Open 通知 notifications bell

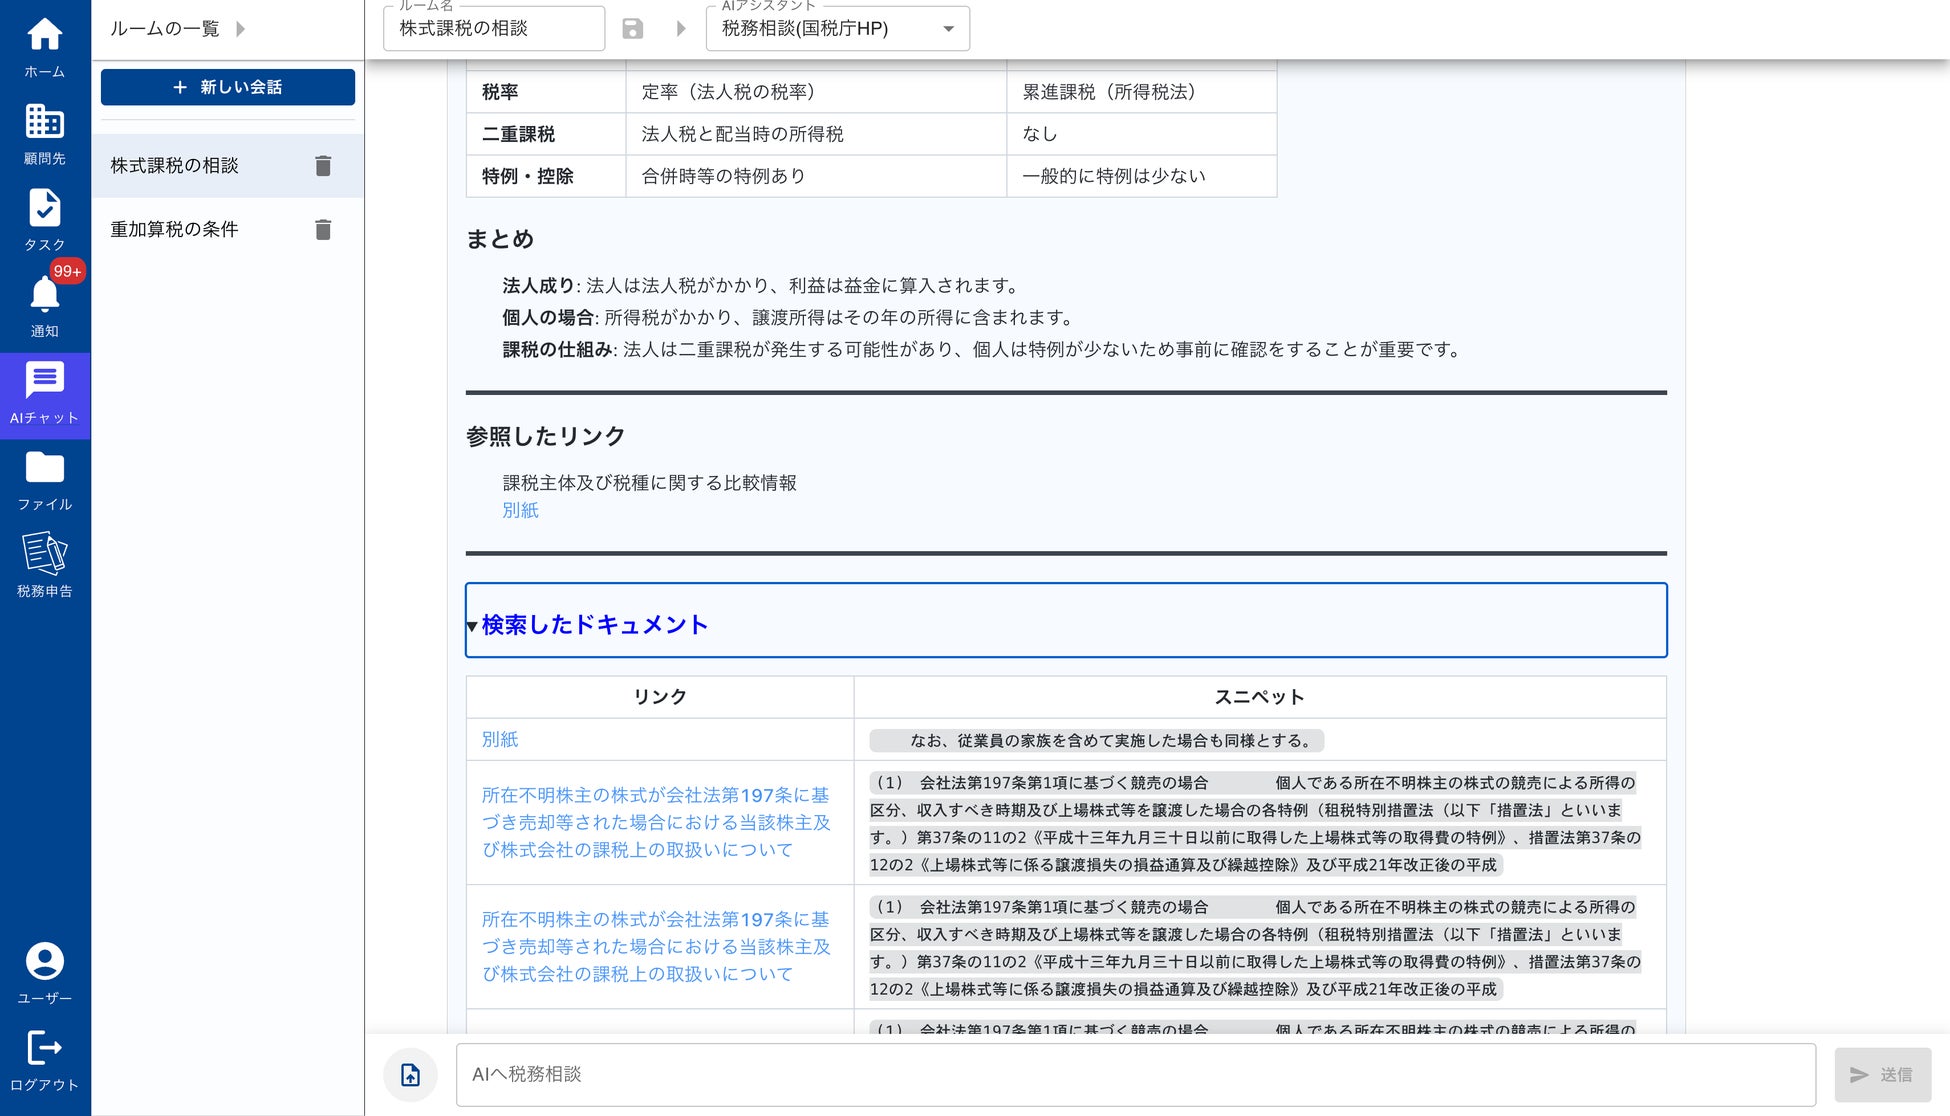(x=45, y=307)
